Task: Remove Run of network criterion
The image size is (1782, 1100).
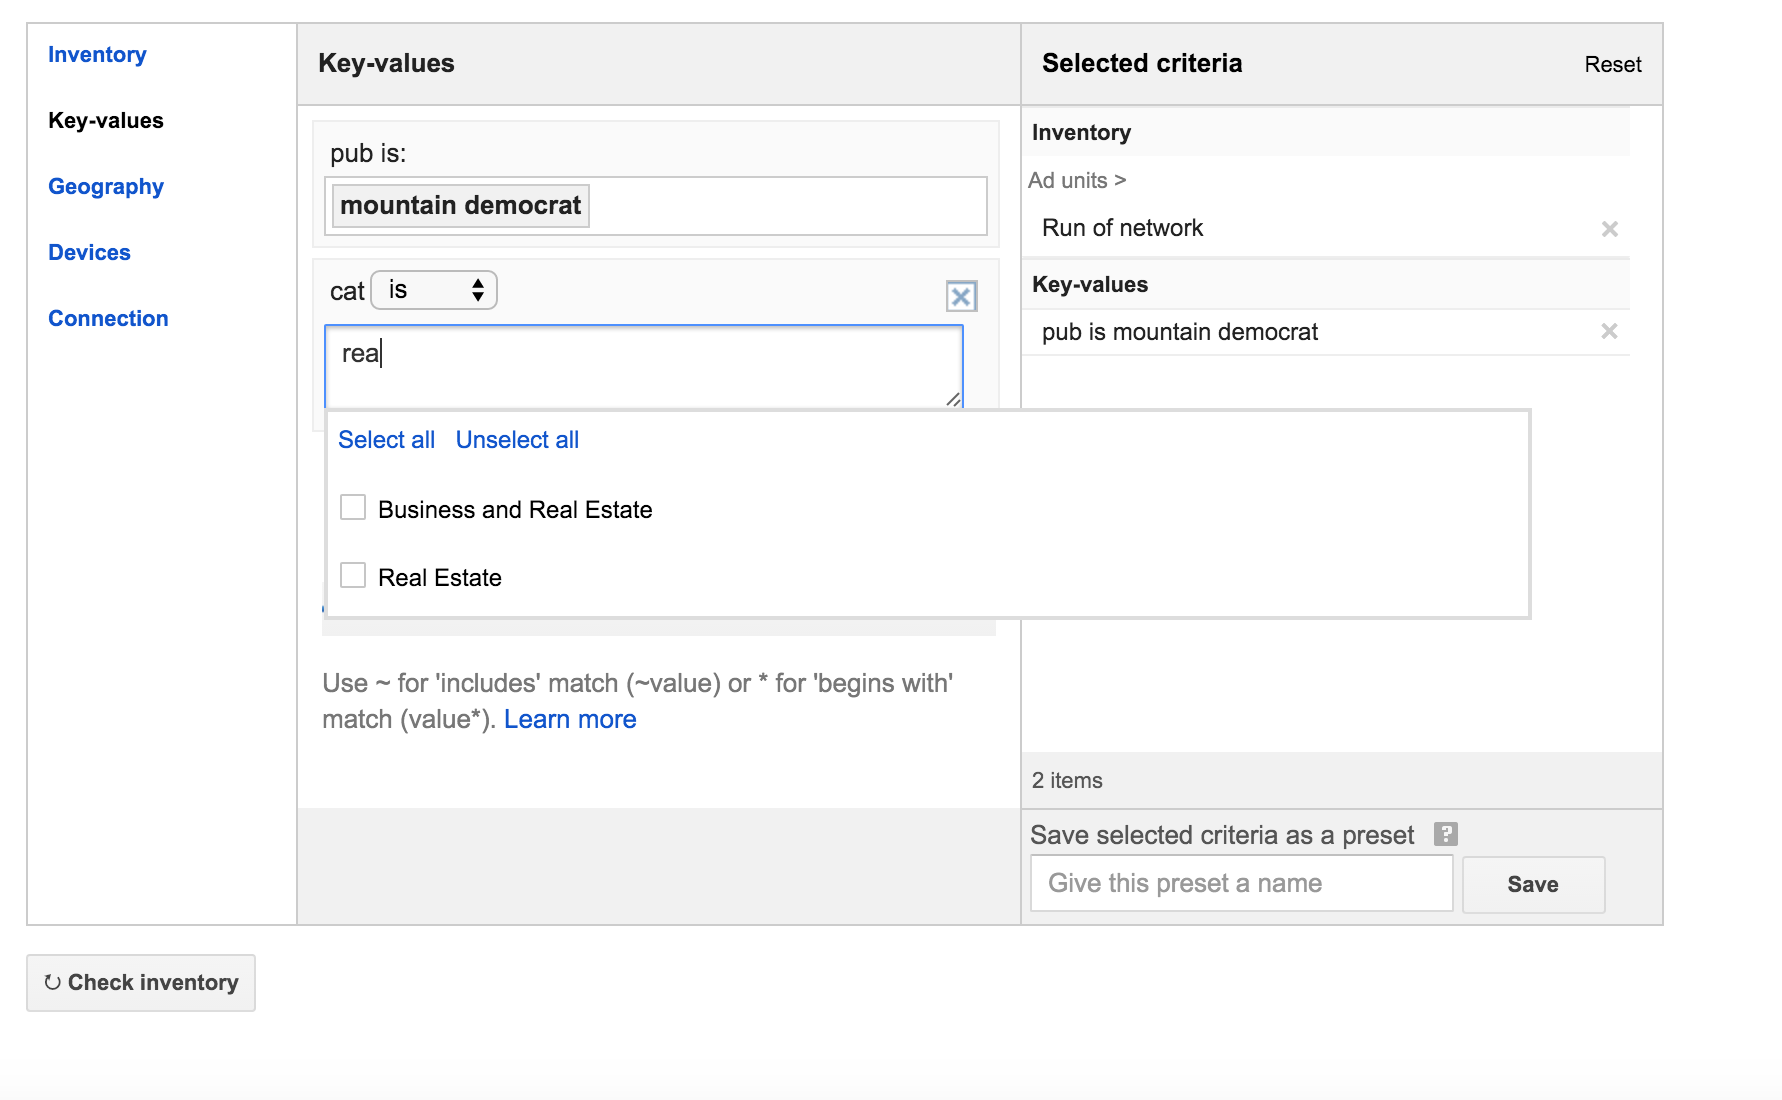Action: tap(1609, 229)
